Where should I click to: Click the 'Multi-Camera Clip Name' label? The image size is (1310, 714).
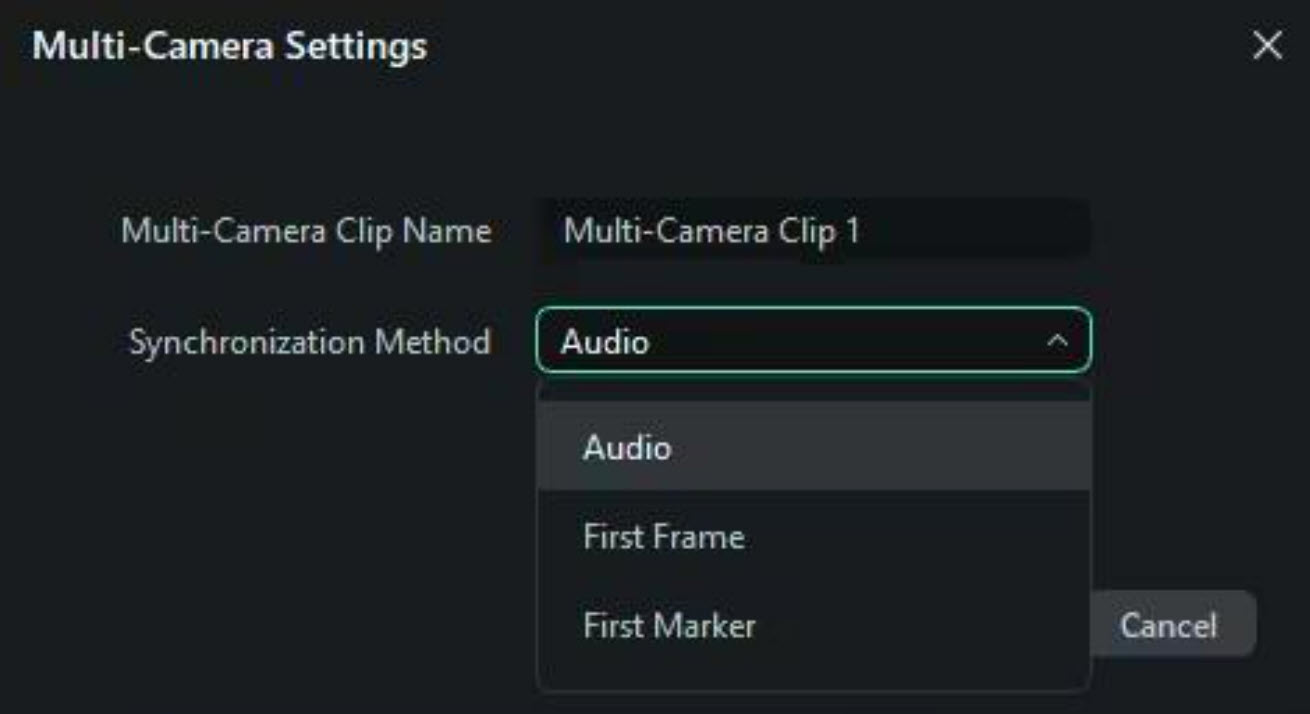pos(306,232)
